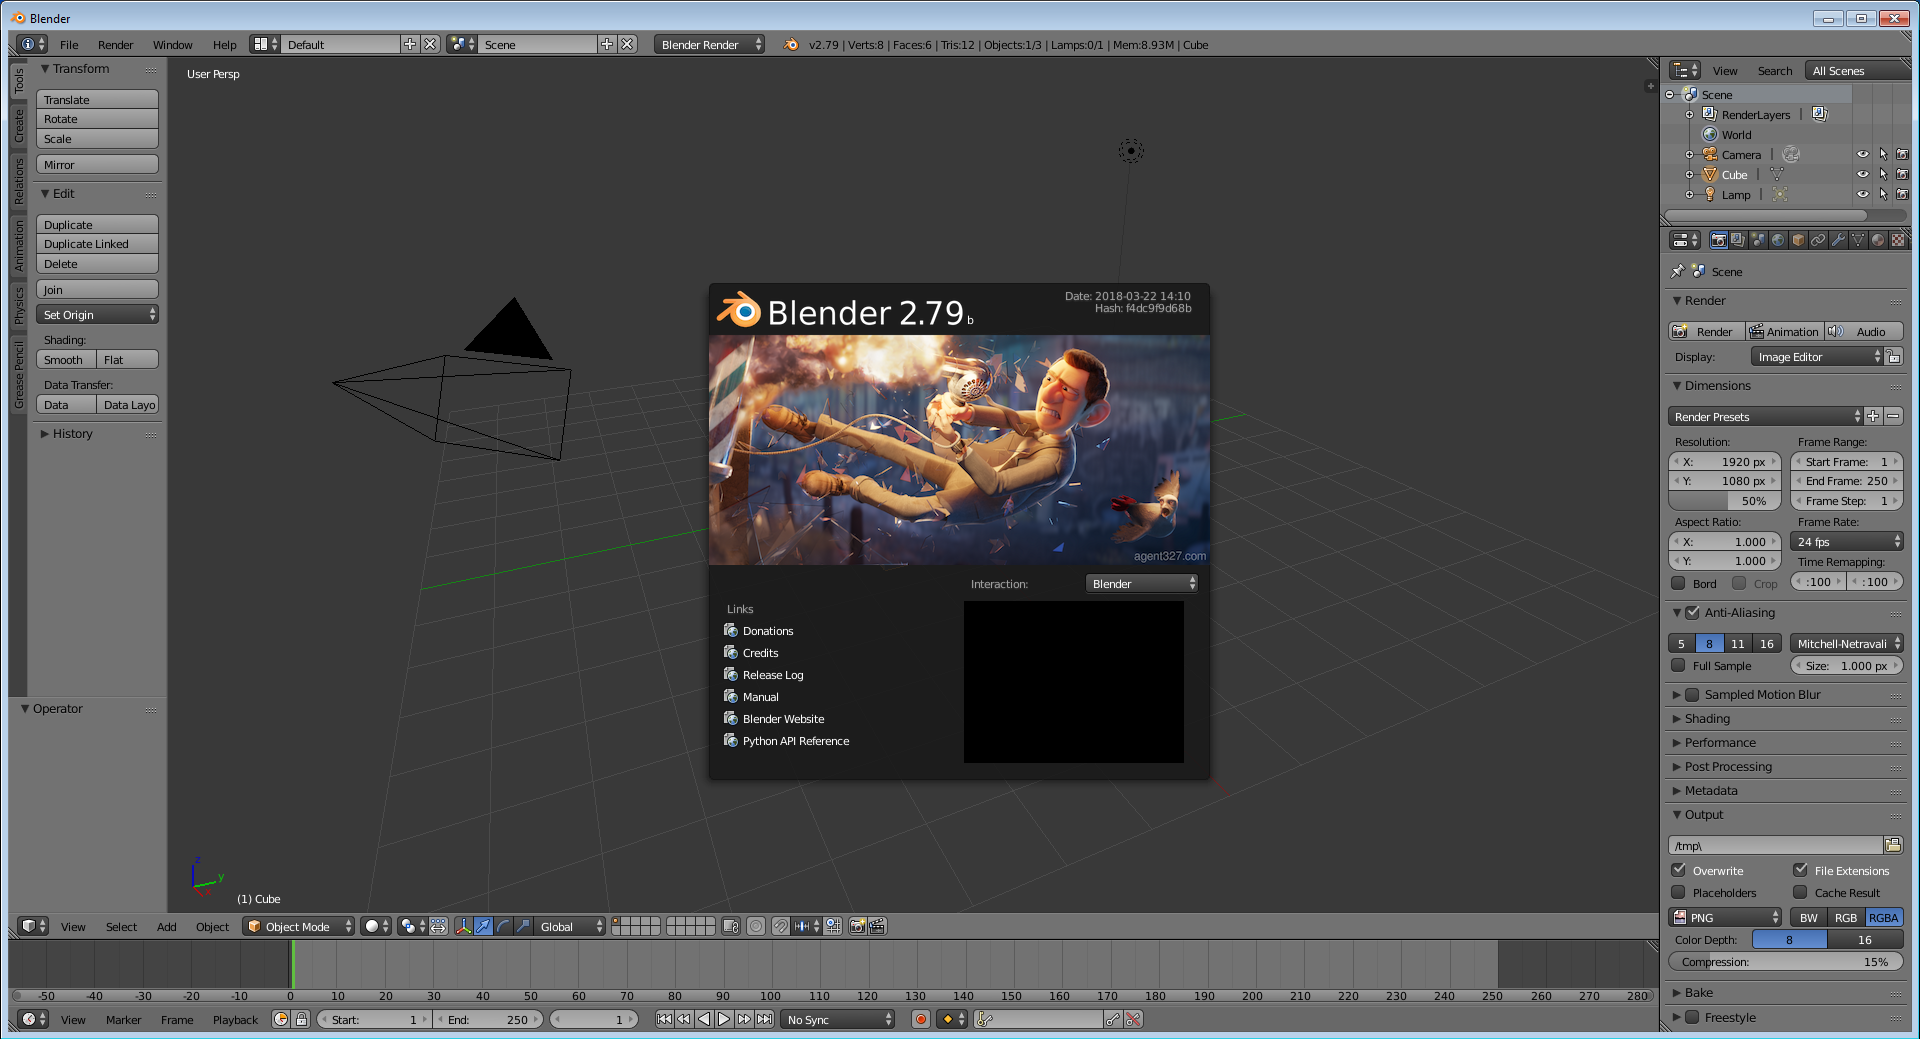
Task: Jump to the first frame in timeline
Action: point(664,1019)
